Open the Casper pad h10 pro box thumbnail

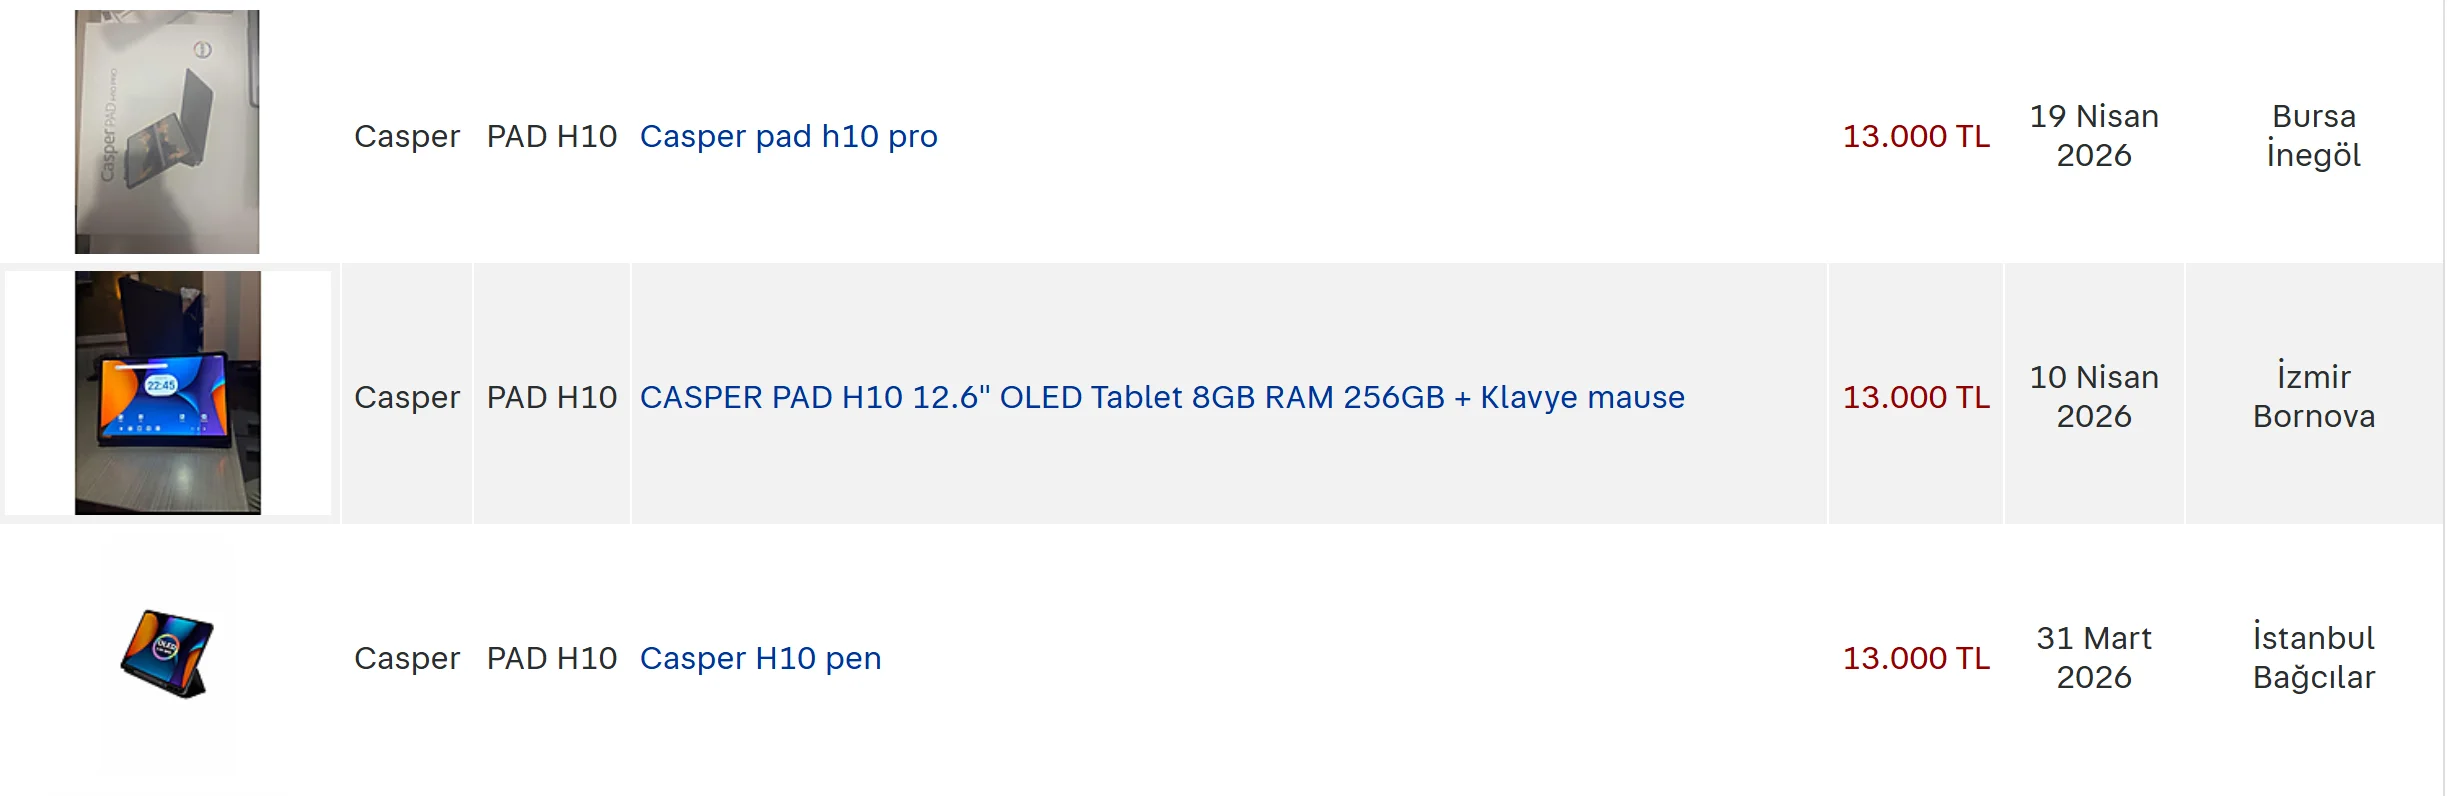(x=167, y=132)
